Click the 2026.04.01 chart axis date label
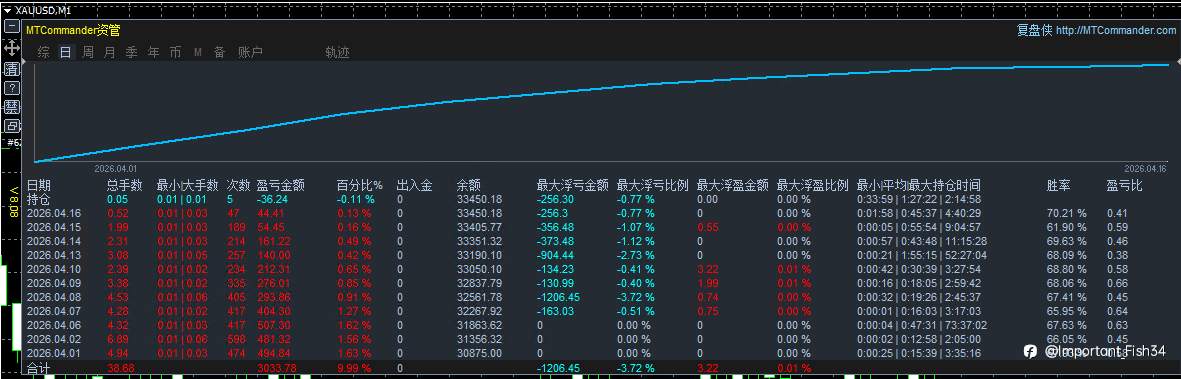The image size is (1181, 379). [115, 169]
